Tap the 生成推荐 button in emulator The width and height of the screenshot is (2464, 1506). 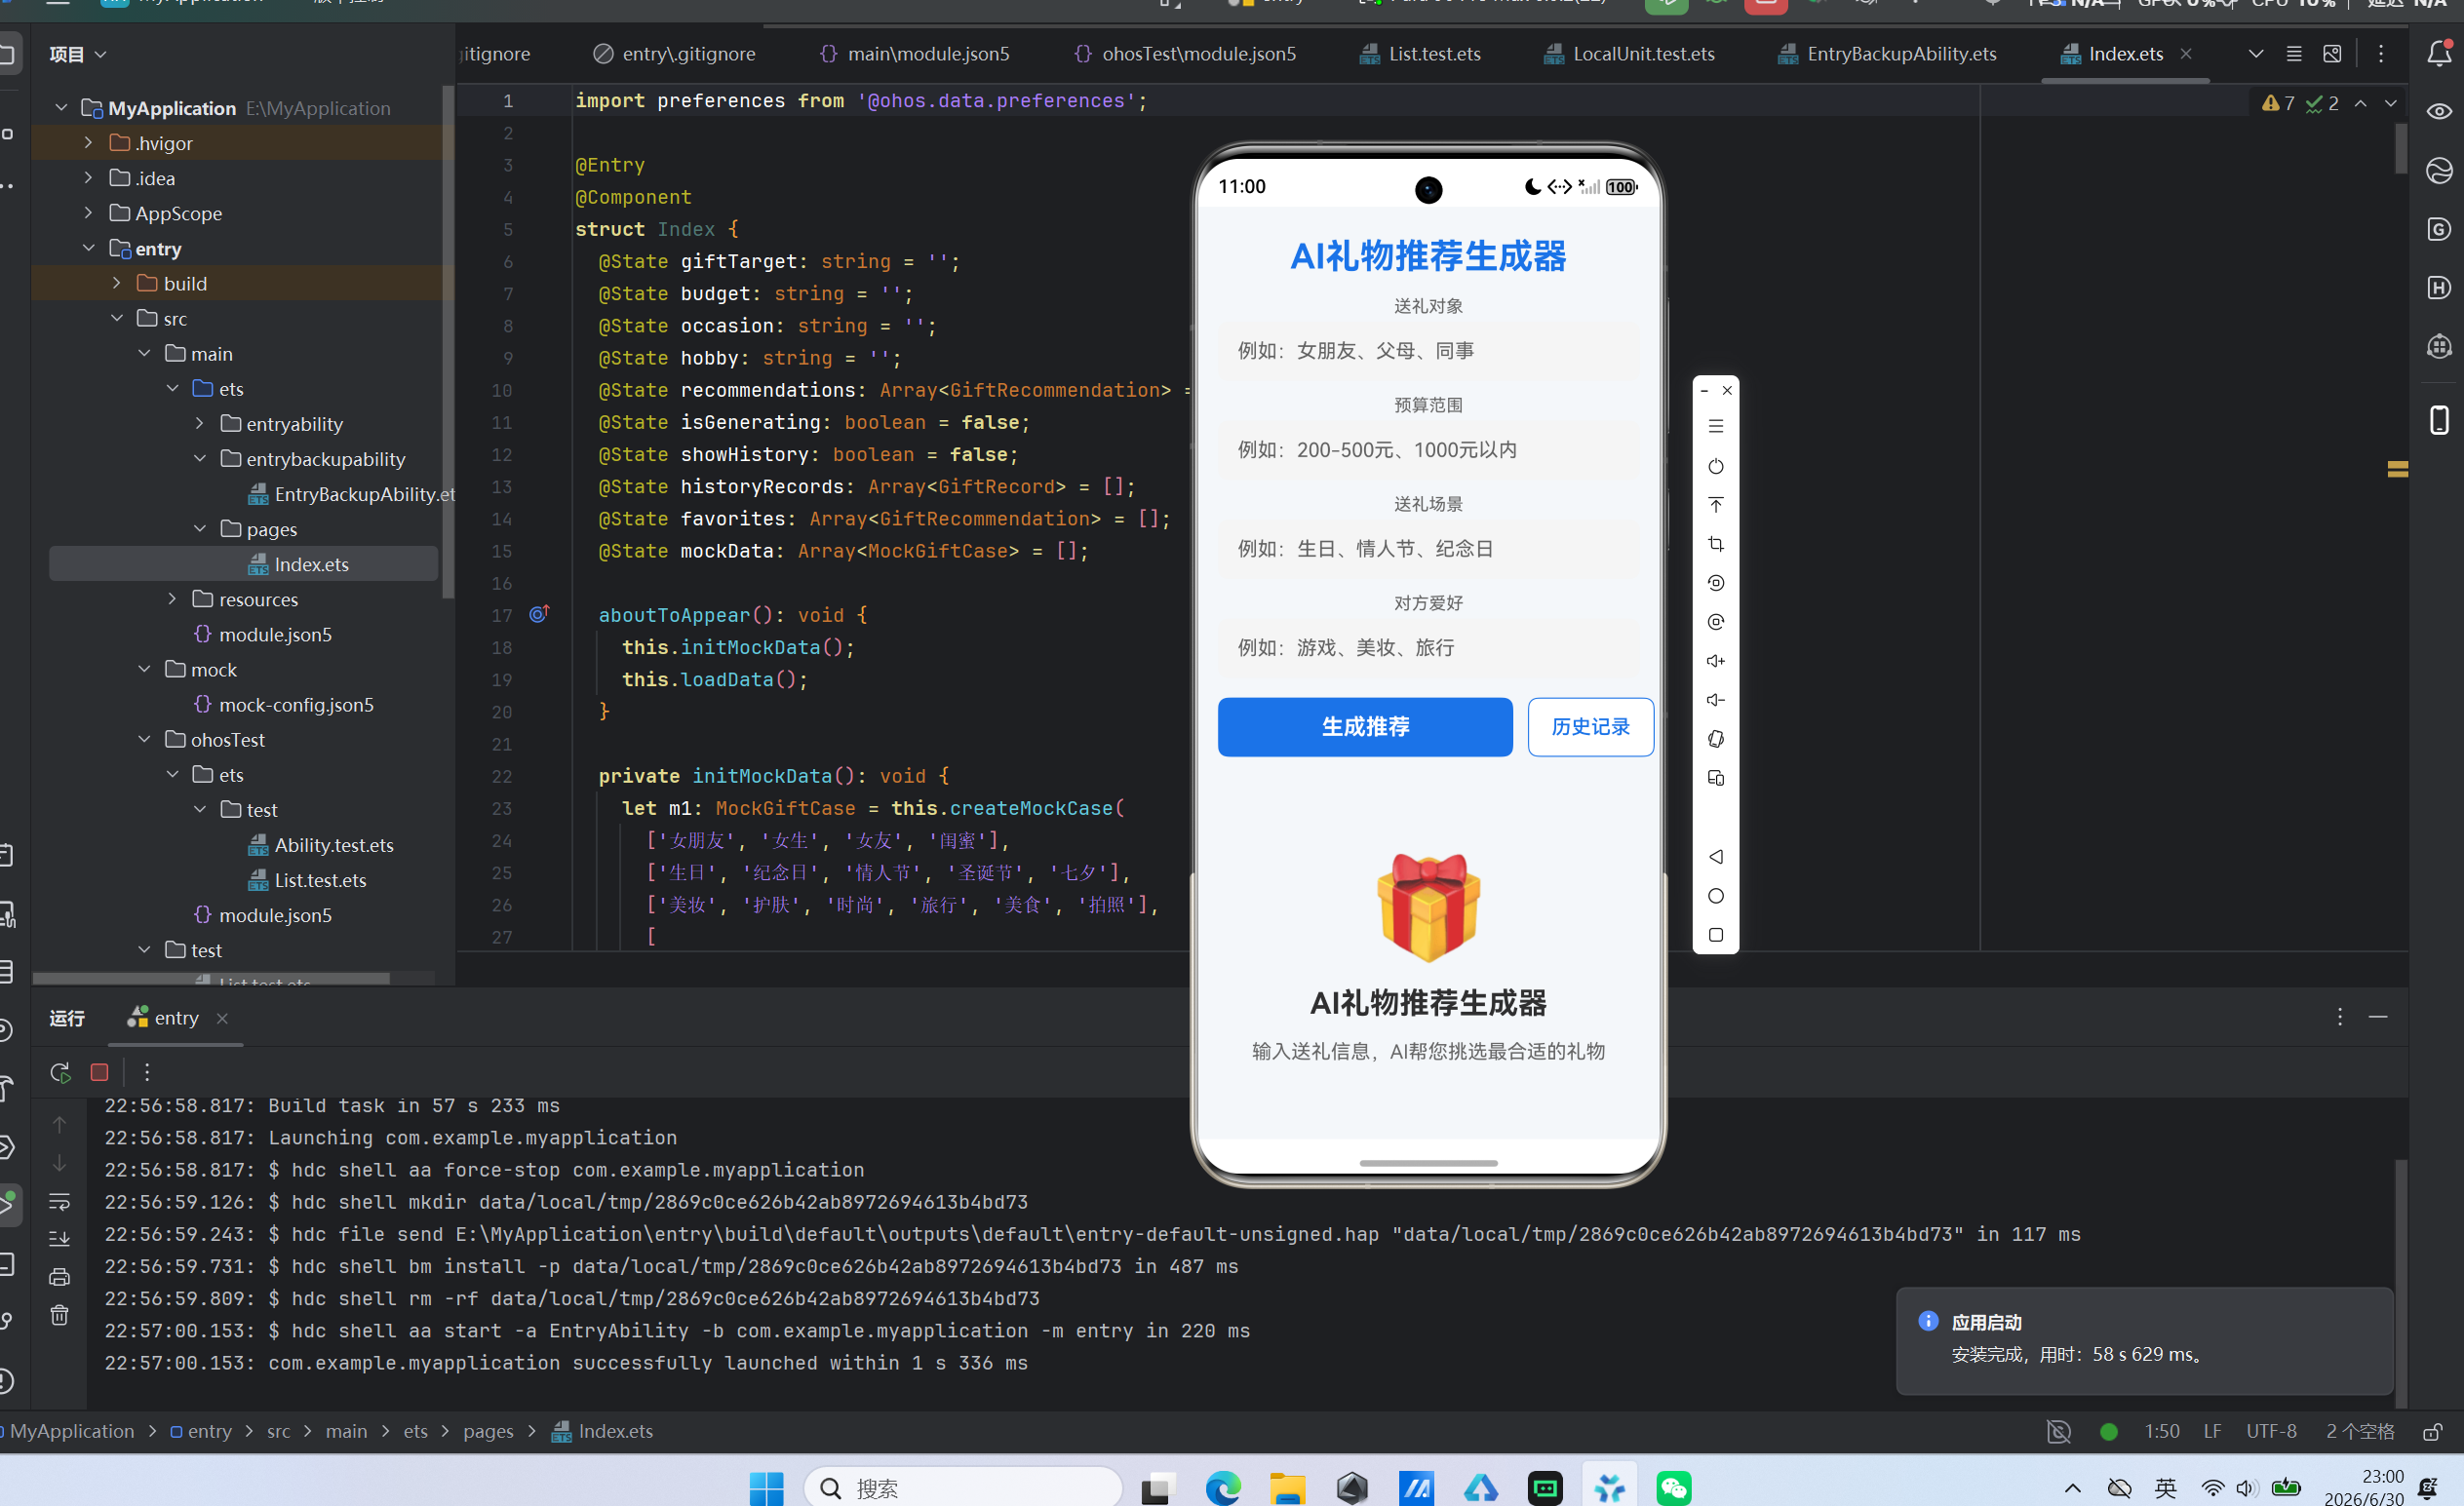click(1365, 727)
